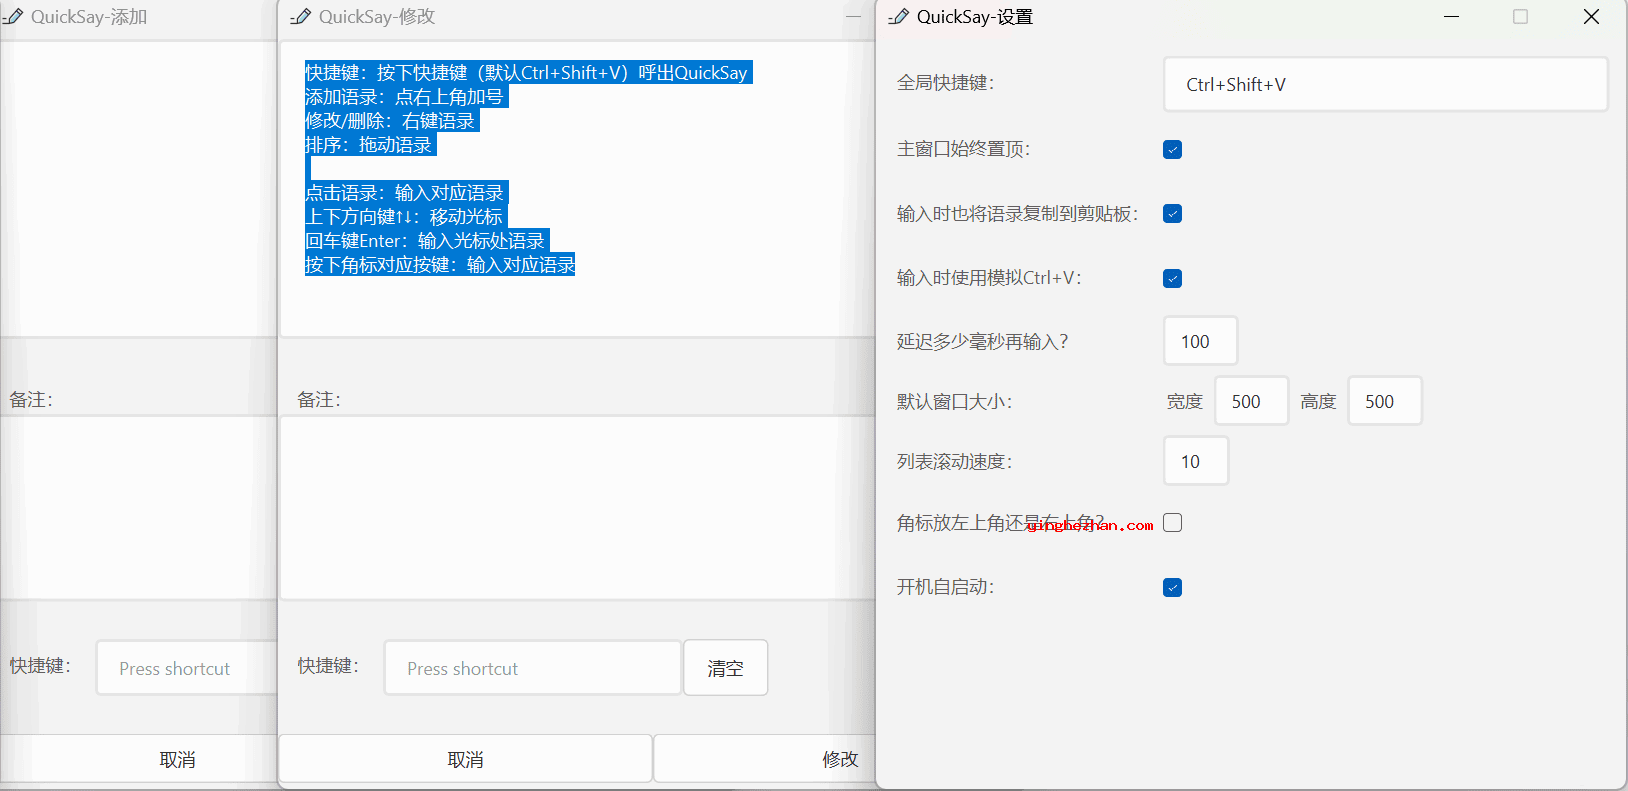The image size is (1628, 791).
Task: Click the line starting 上下方向键
Action: click(x=406, y=217)
